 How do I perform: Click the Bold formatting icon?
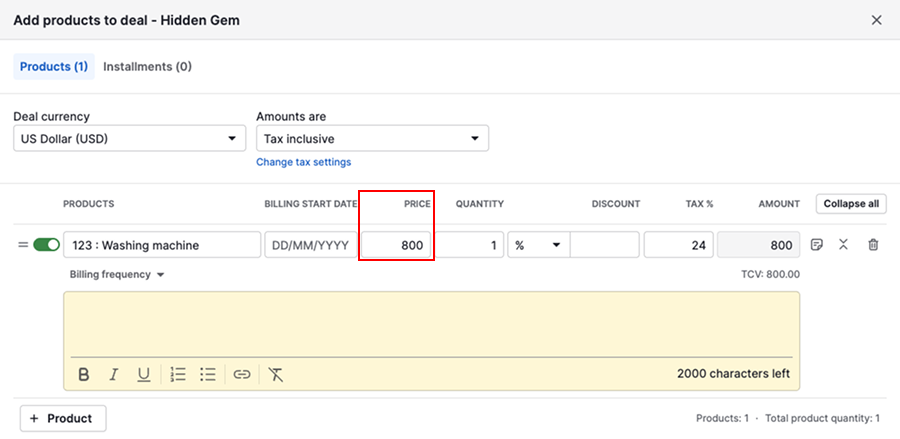pos(84,374)
